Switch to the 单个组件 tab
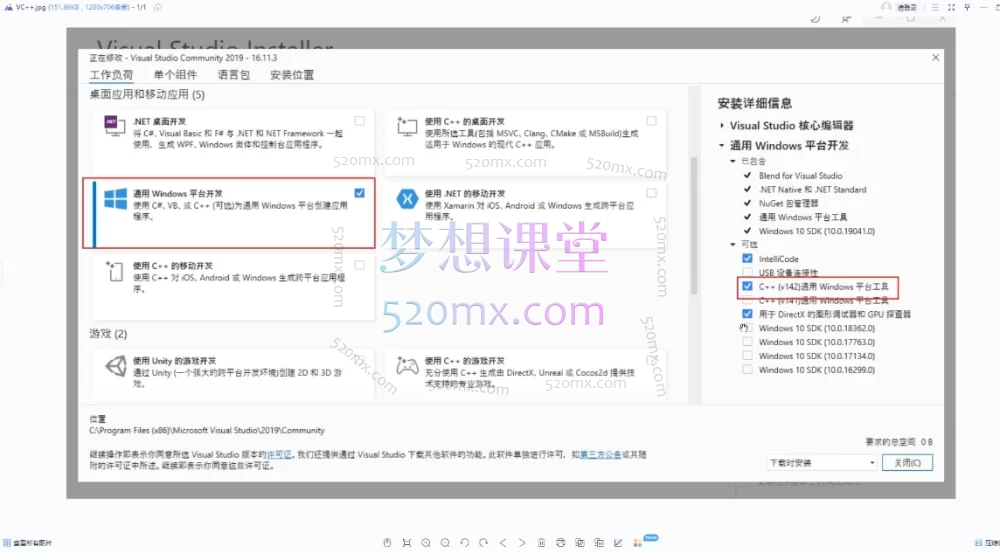 [175, 75]
